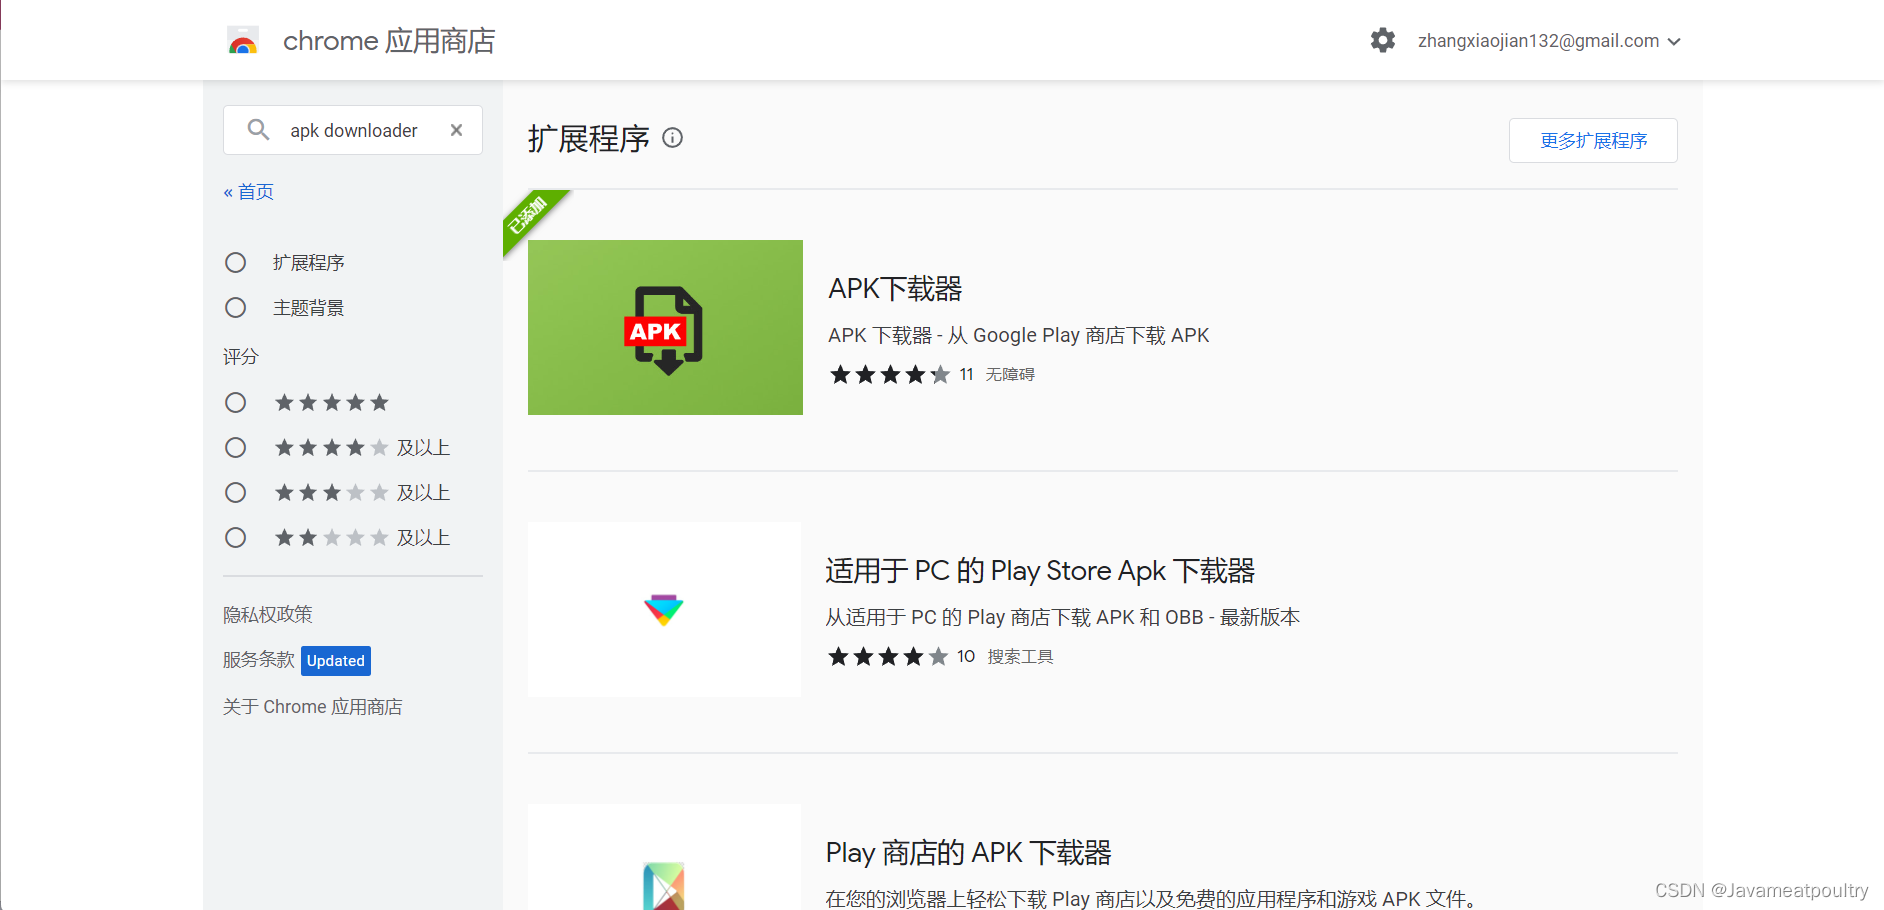Viewport: 1884px width, 910px height.
Task: Click the search magnifier icon
Action: coord(258,129)
